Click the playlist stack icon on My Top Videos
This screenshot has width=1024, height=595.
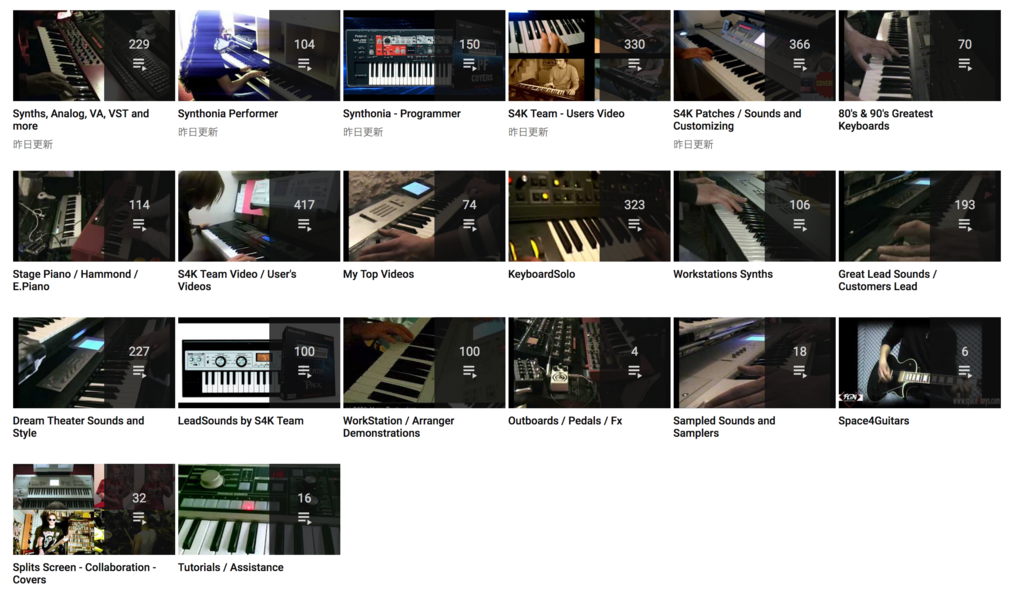pyautogui.click(x=469, y=225)
